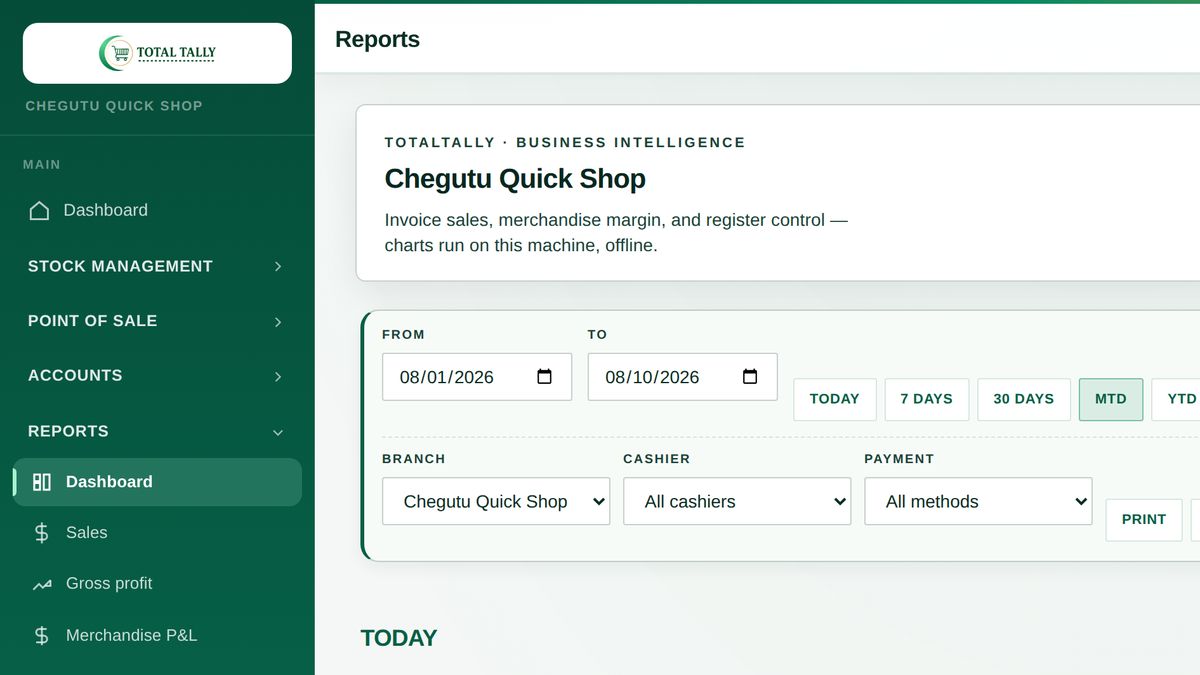The image size is (1200, 675).
Task: Click the From date input 08/01/2026
Action: point(477,377)
